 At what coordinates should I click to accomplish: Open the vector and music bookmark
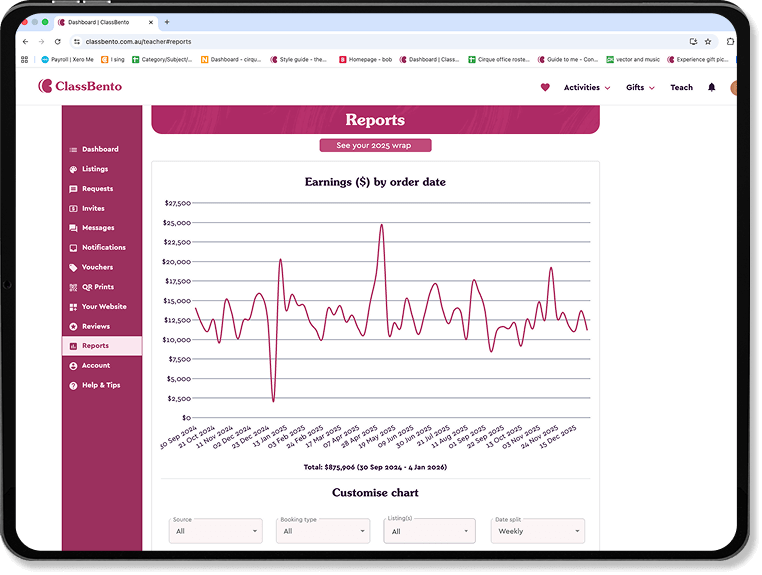633,59
